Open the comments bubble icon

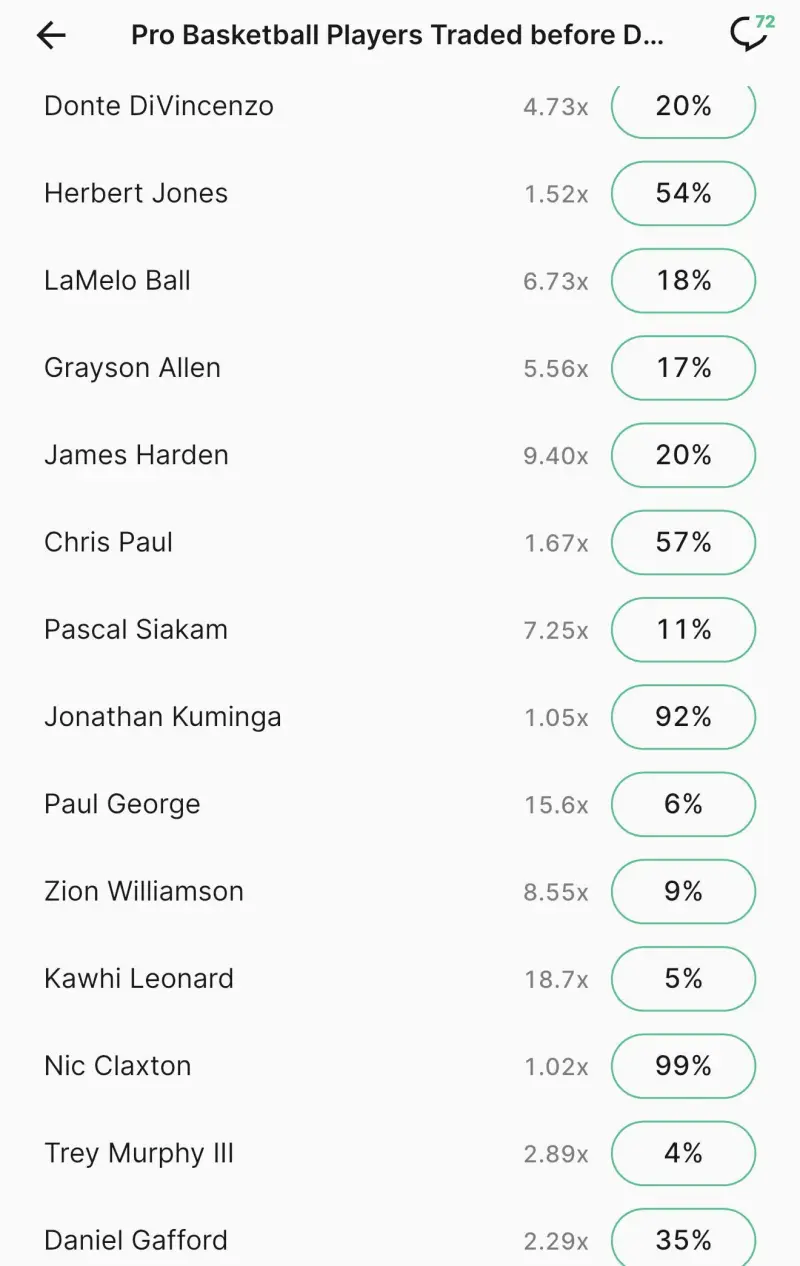tap(749, 35)
